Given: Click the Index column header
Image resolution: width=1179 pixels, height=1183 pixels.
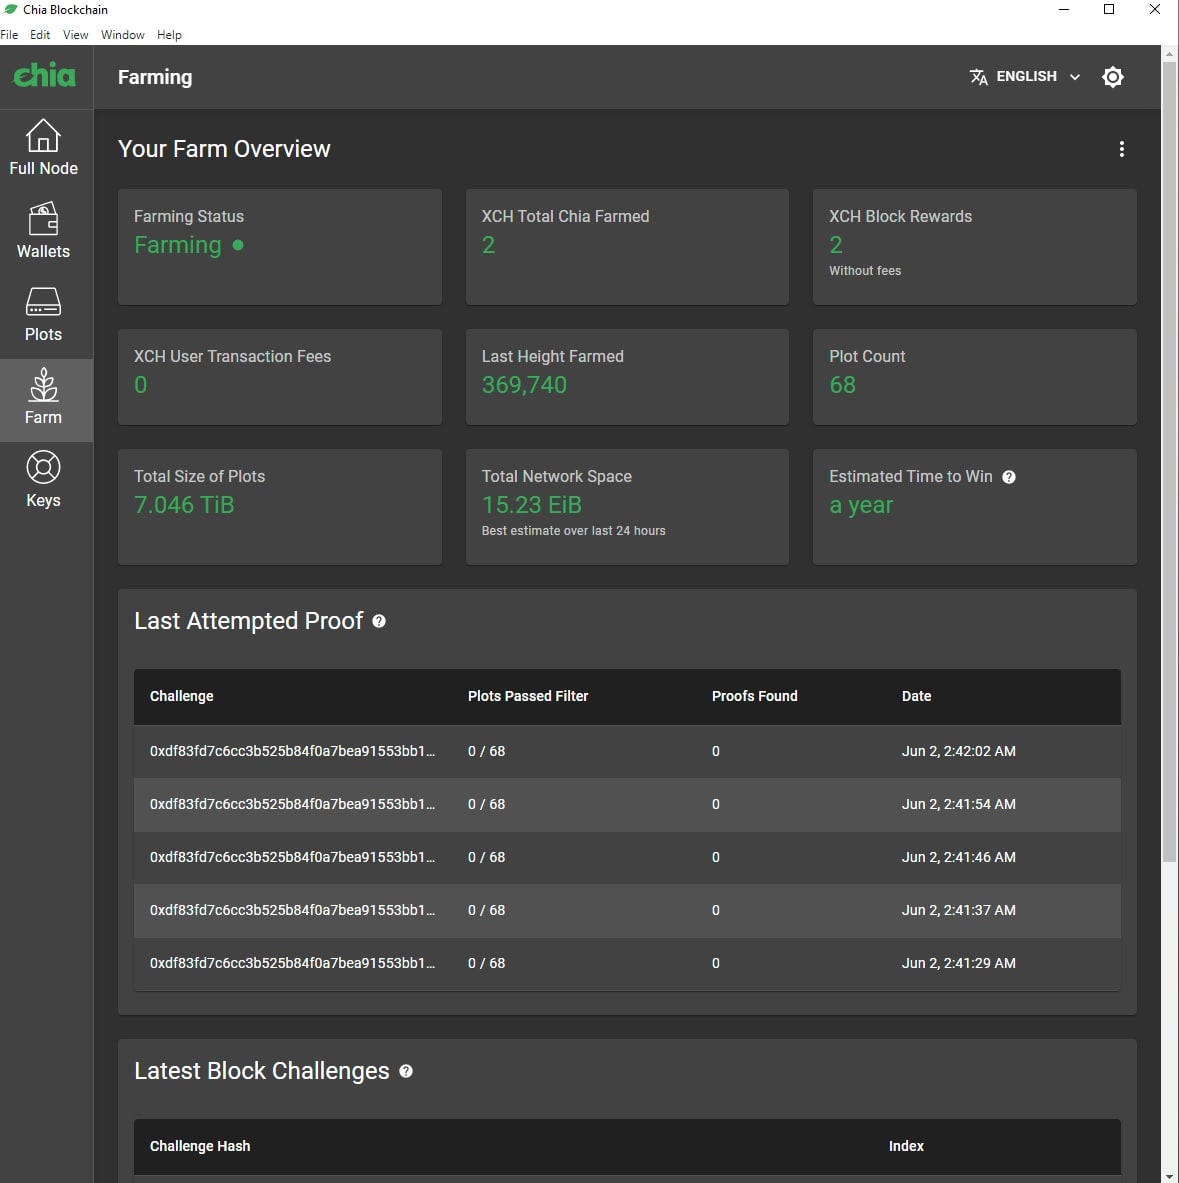Looking at the screenshot, I should (906, 1146).
